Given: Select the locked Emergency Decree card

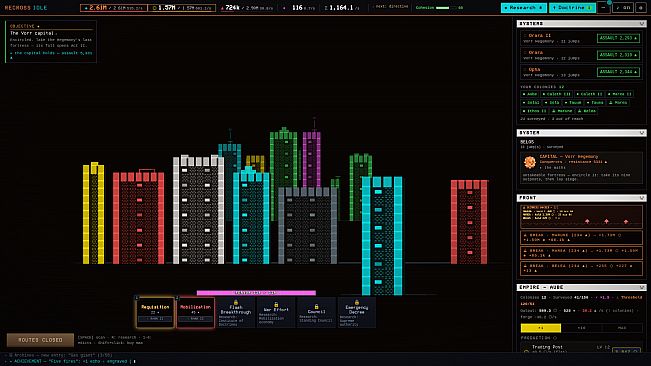Looking at the screenshot, I should [357, 312].
